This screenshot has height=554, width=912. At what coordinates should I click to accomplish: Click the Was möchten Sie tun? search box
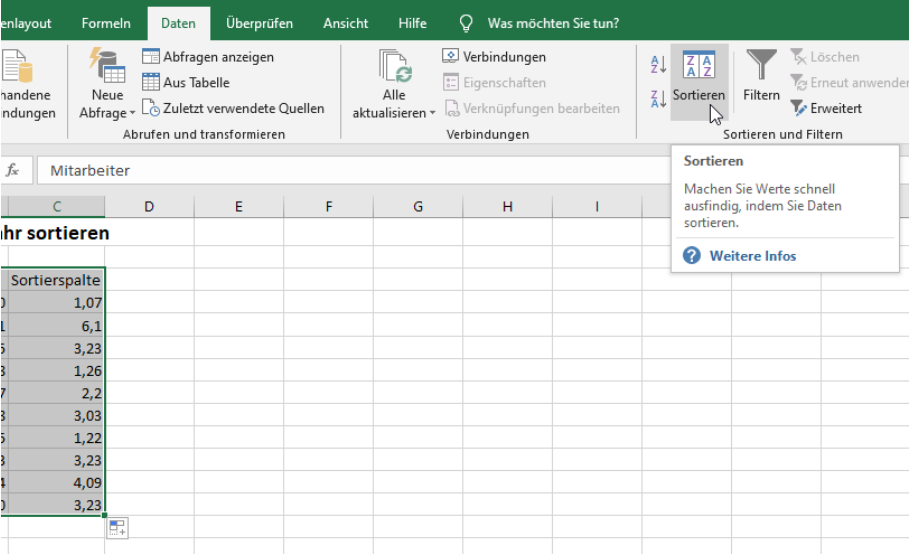pyautogui.click(x=553, y=23)
